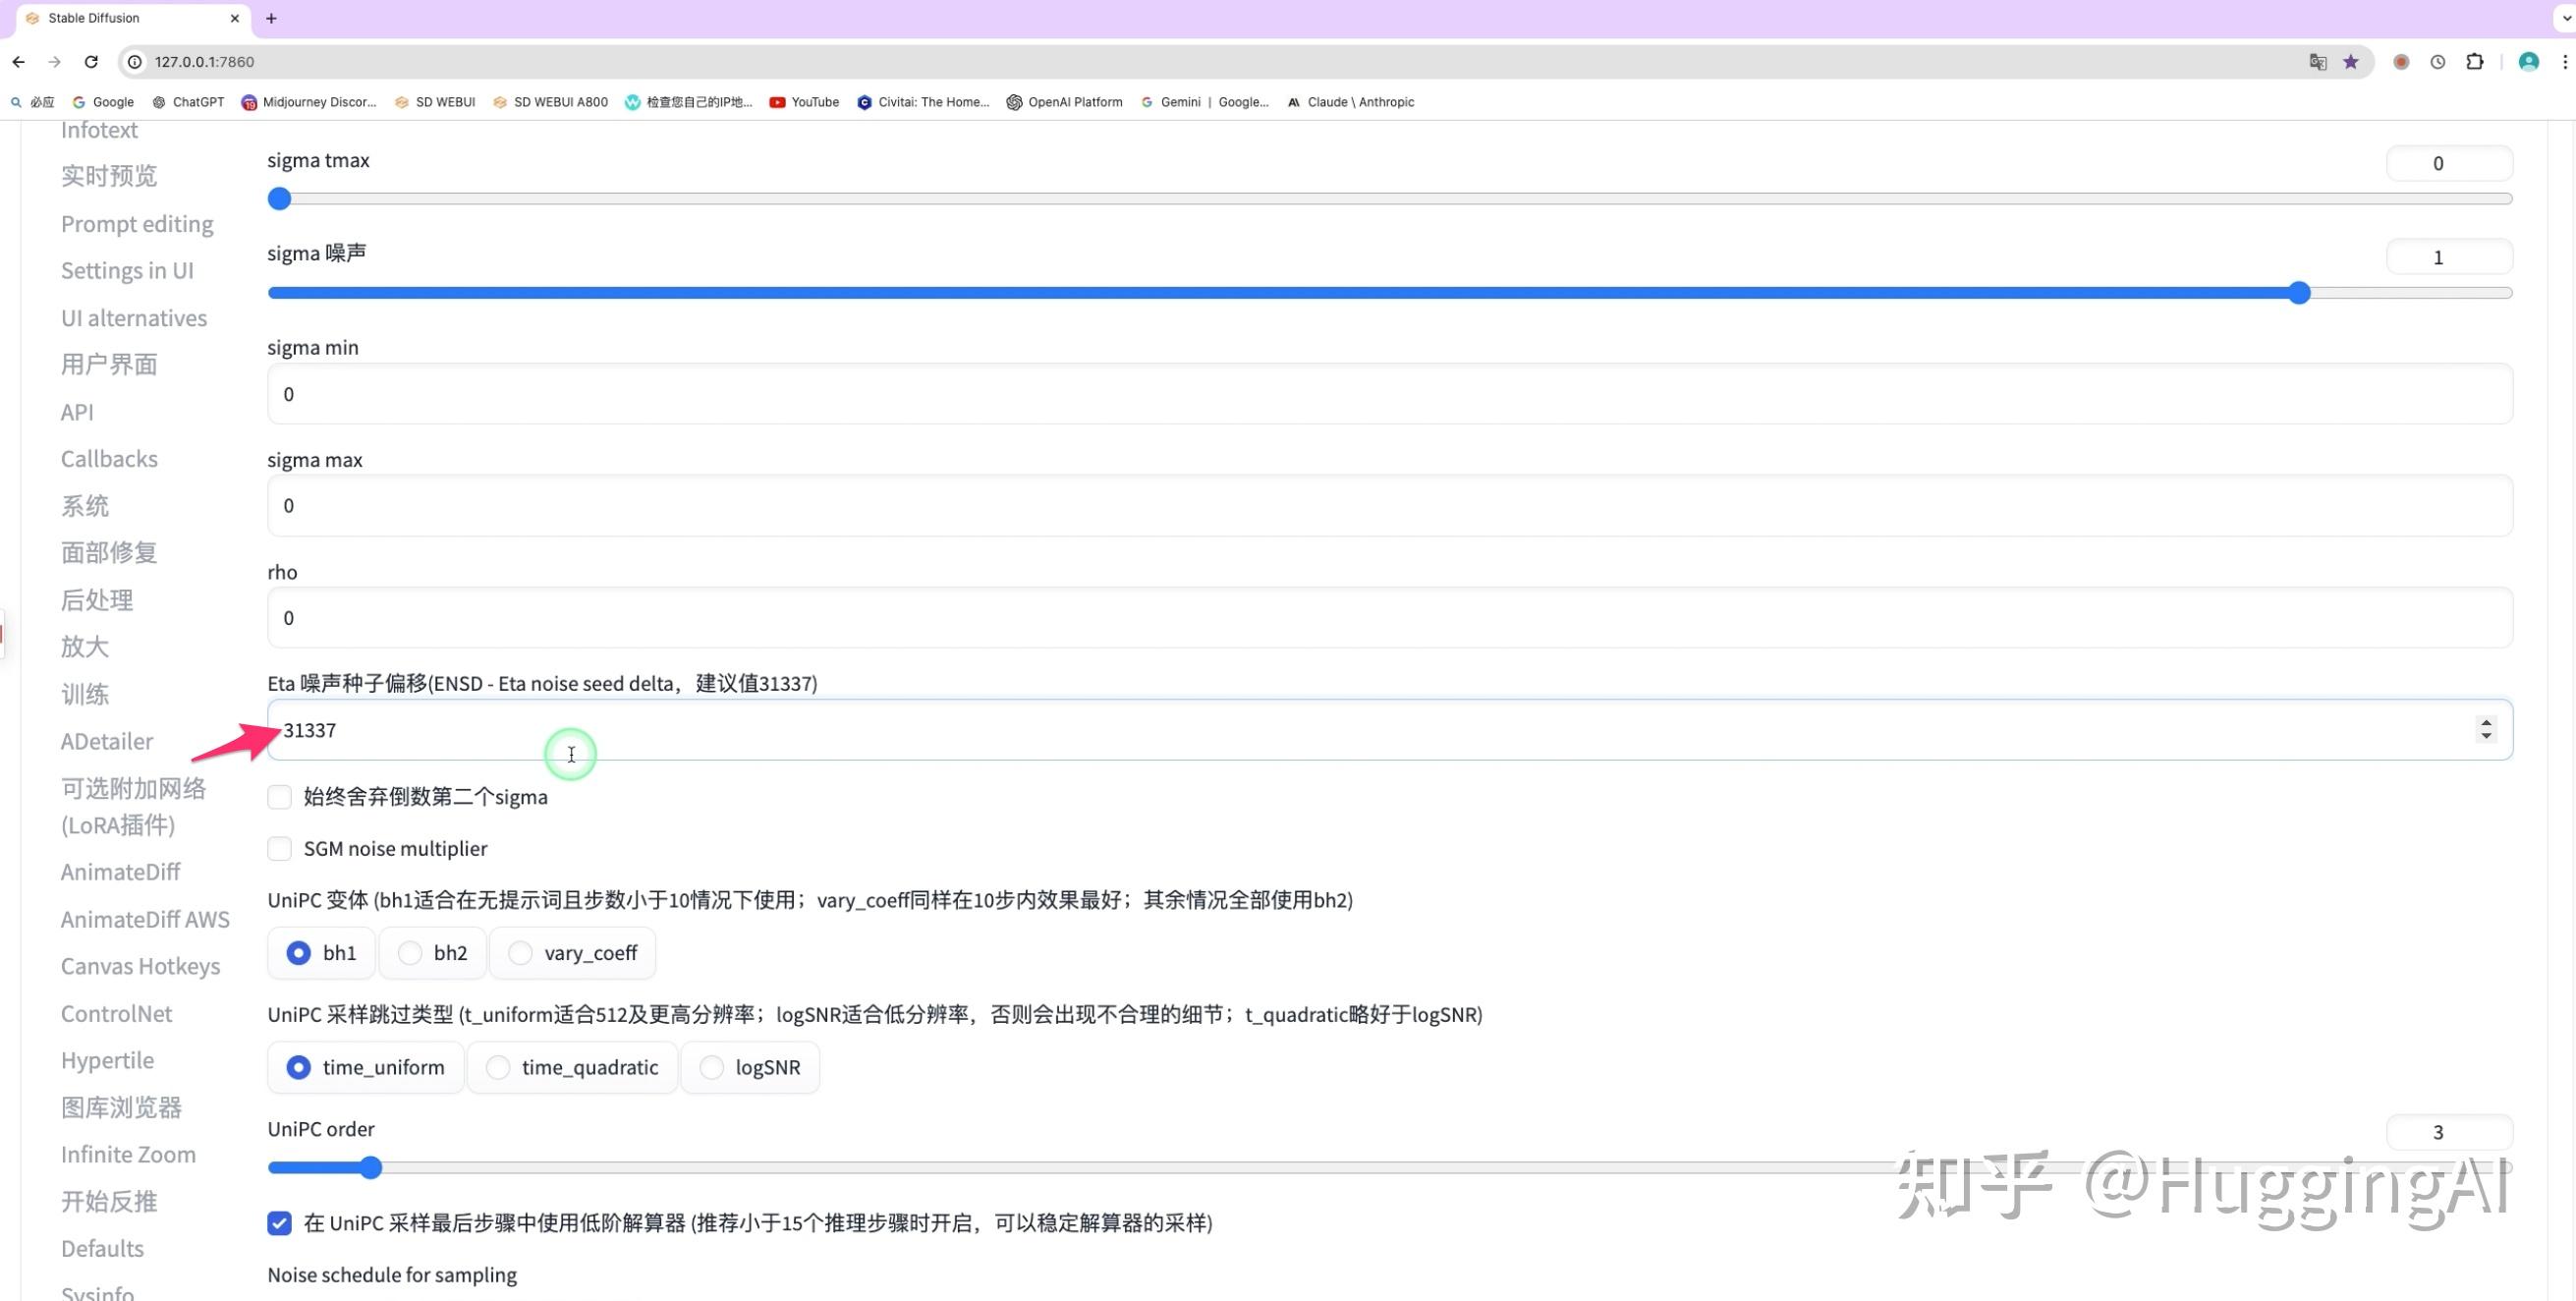Image resolution: width=2576 pixels, height=1301 pixels.
Task: Open the ChatGPT bookmark
Action: click(x=188, y=101)
